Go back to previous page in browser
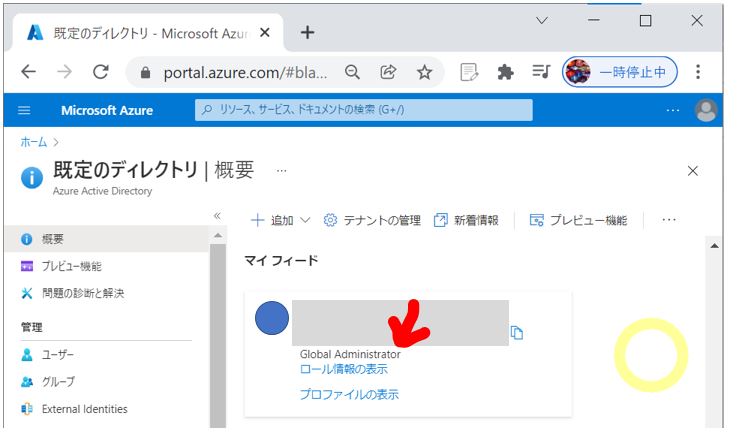This screenshot has width=747, height=438. [x=29, y=72]
